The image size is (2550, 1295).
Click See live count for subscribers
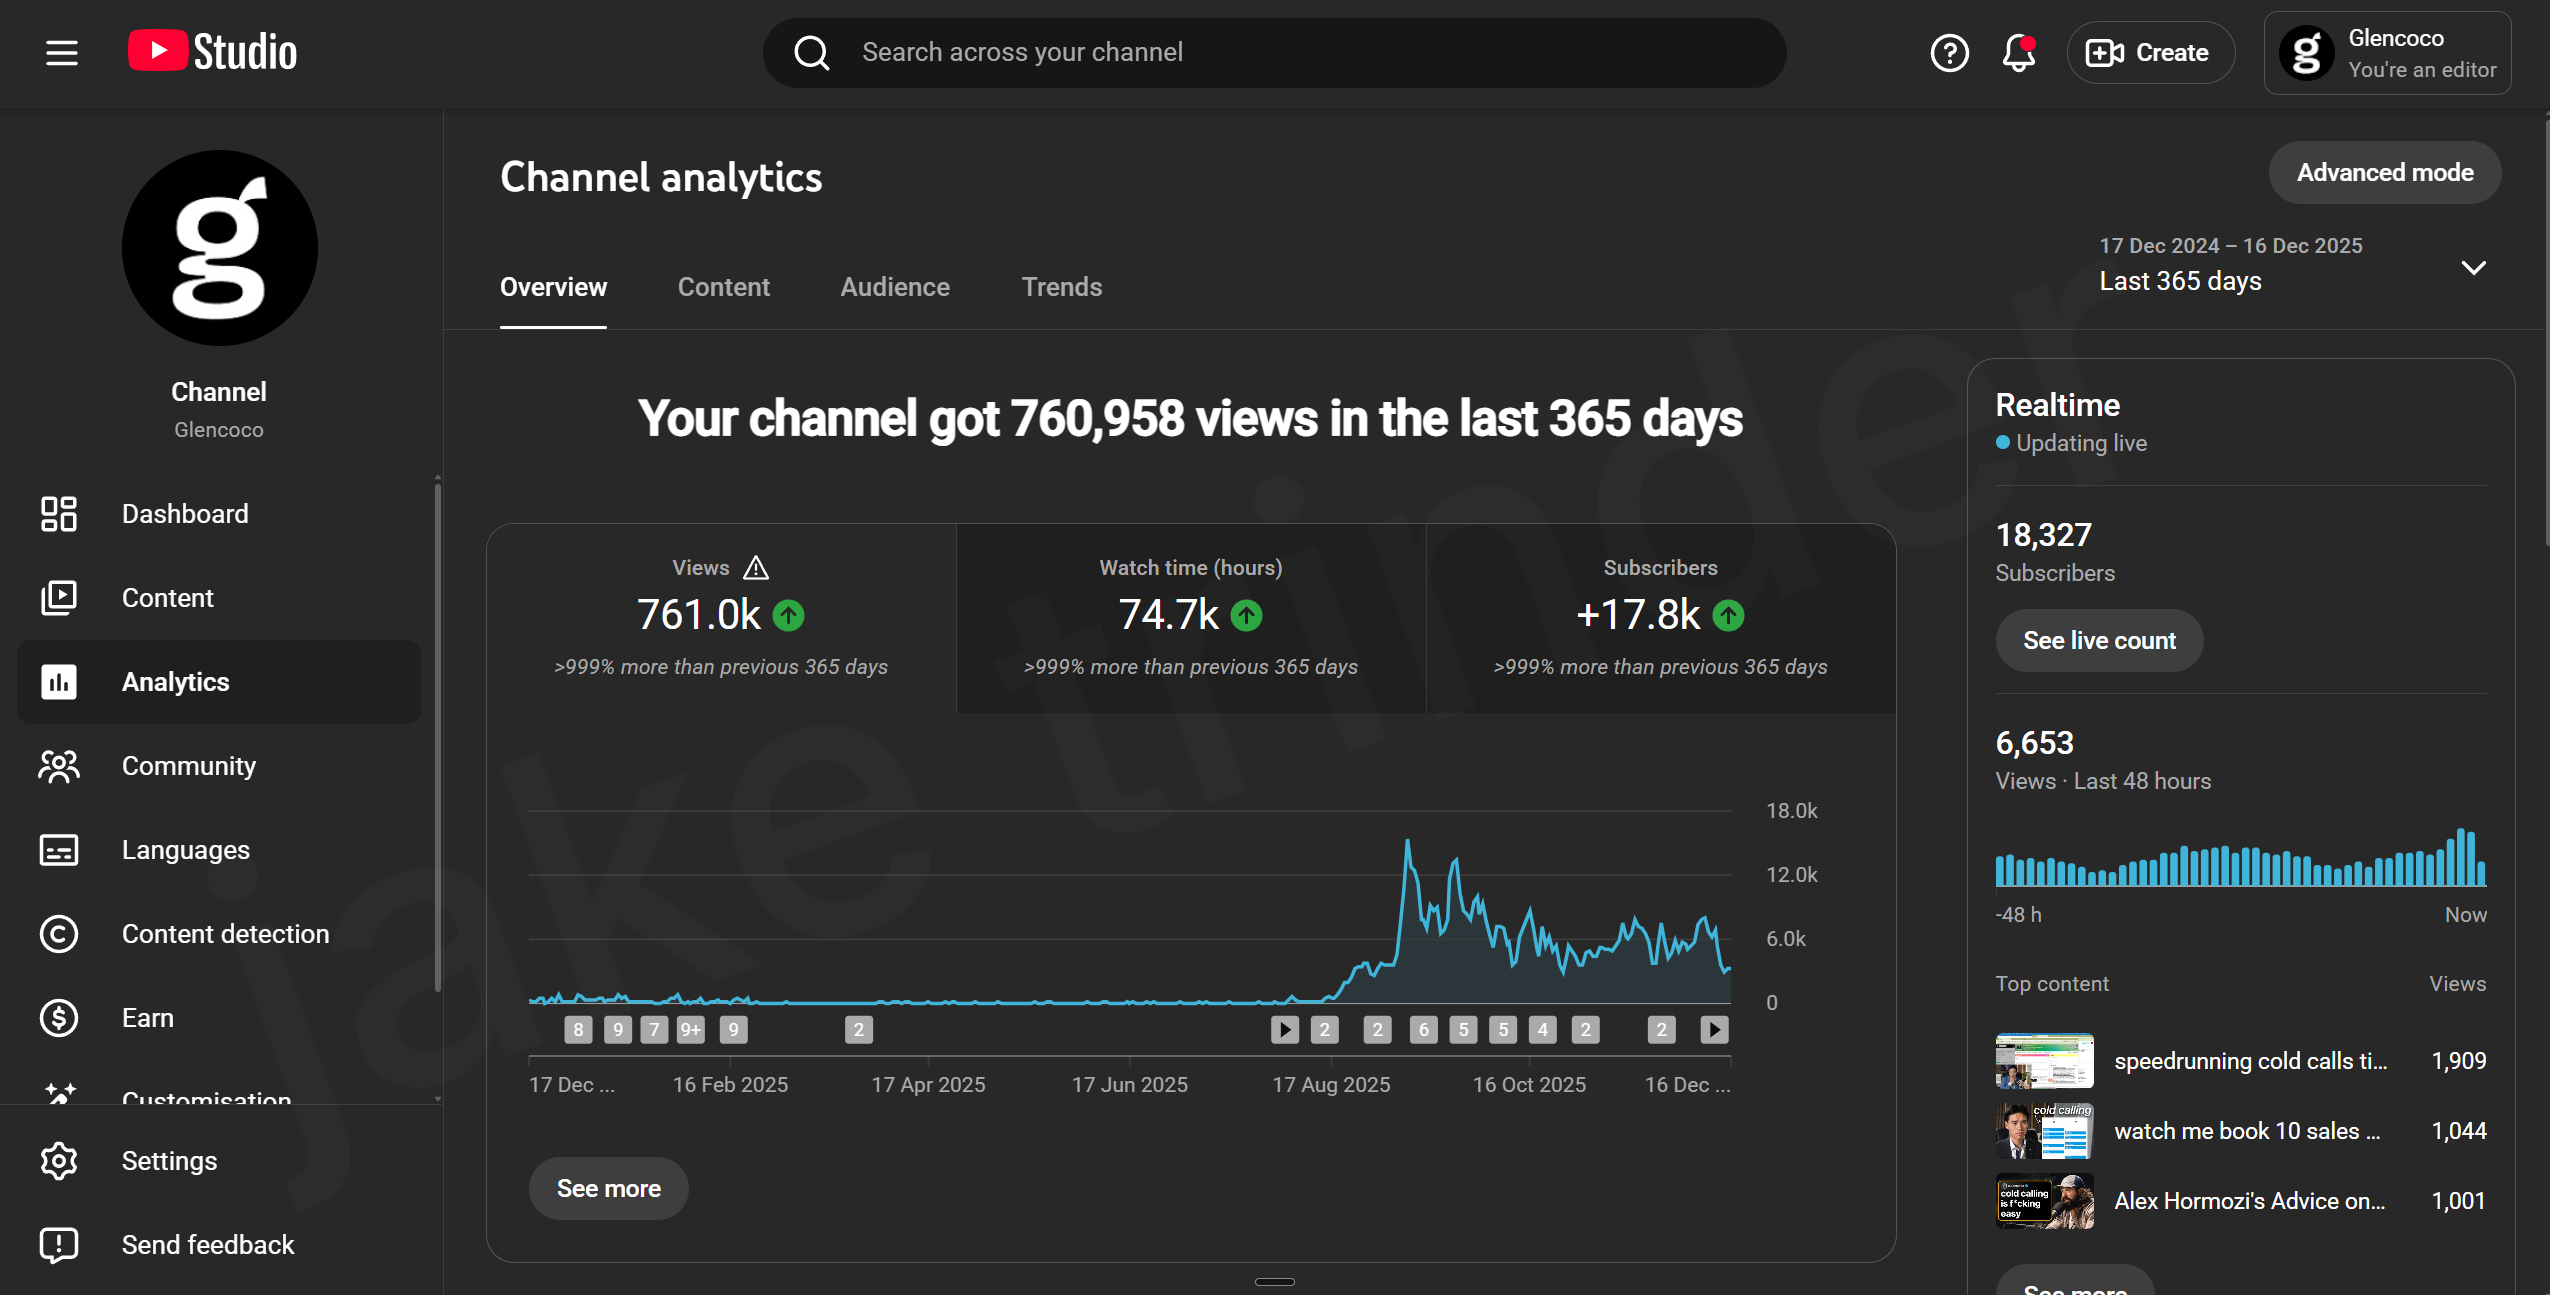click(2098, 640)
